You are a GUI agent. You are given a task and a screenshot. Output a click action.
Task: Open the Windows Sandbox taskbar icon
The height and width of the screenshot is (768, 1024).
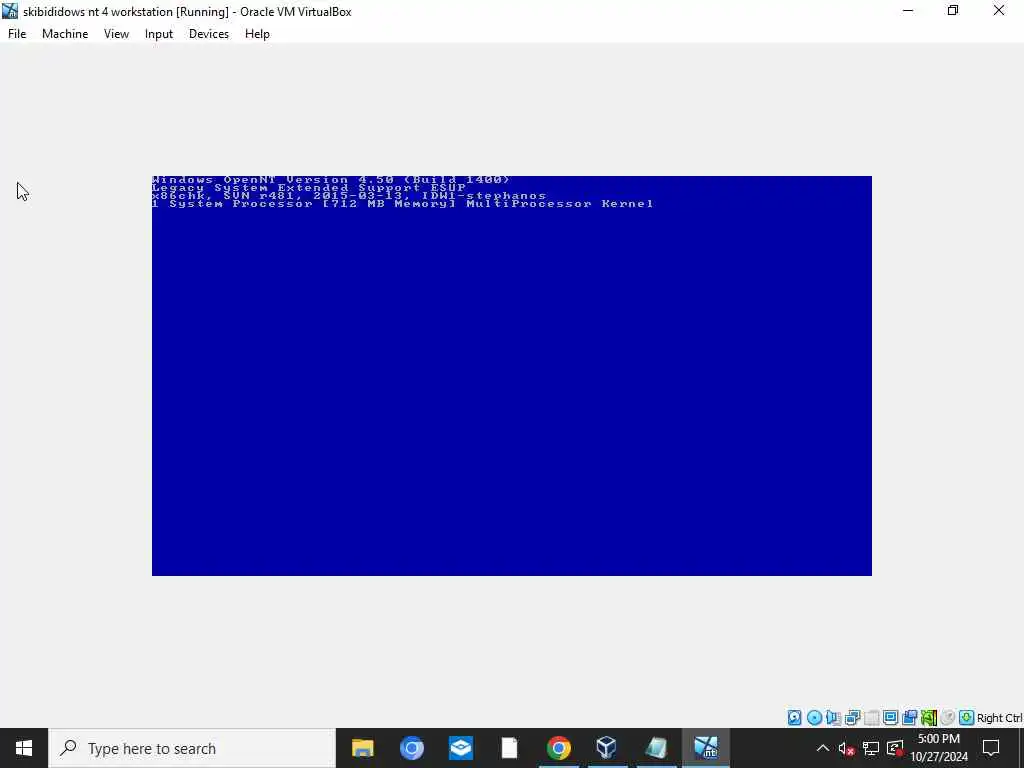click(x=460, y=748)
